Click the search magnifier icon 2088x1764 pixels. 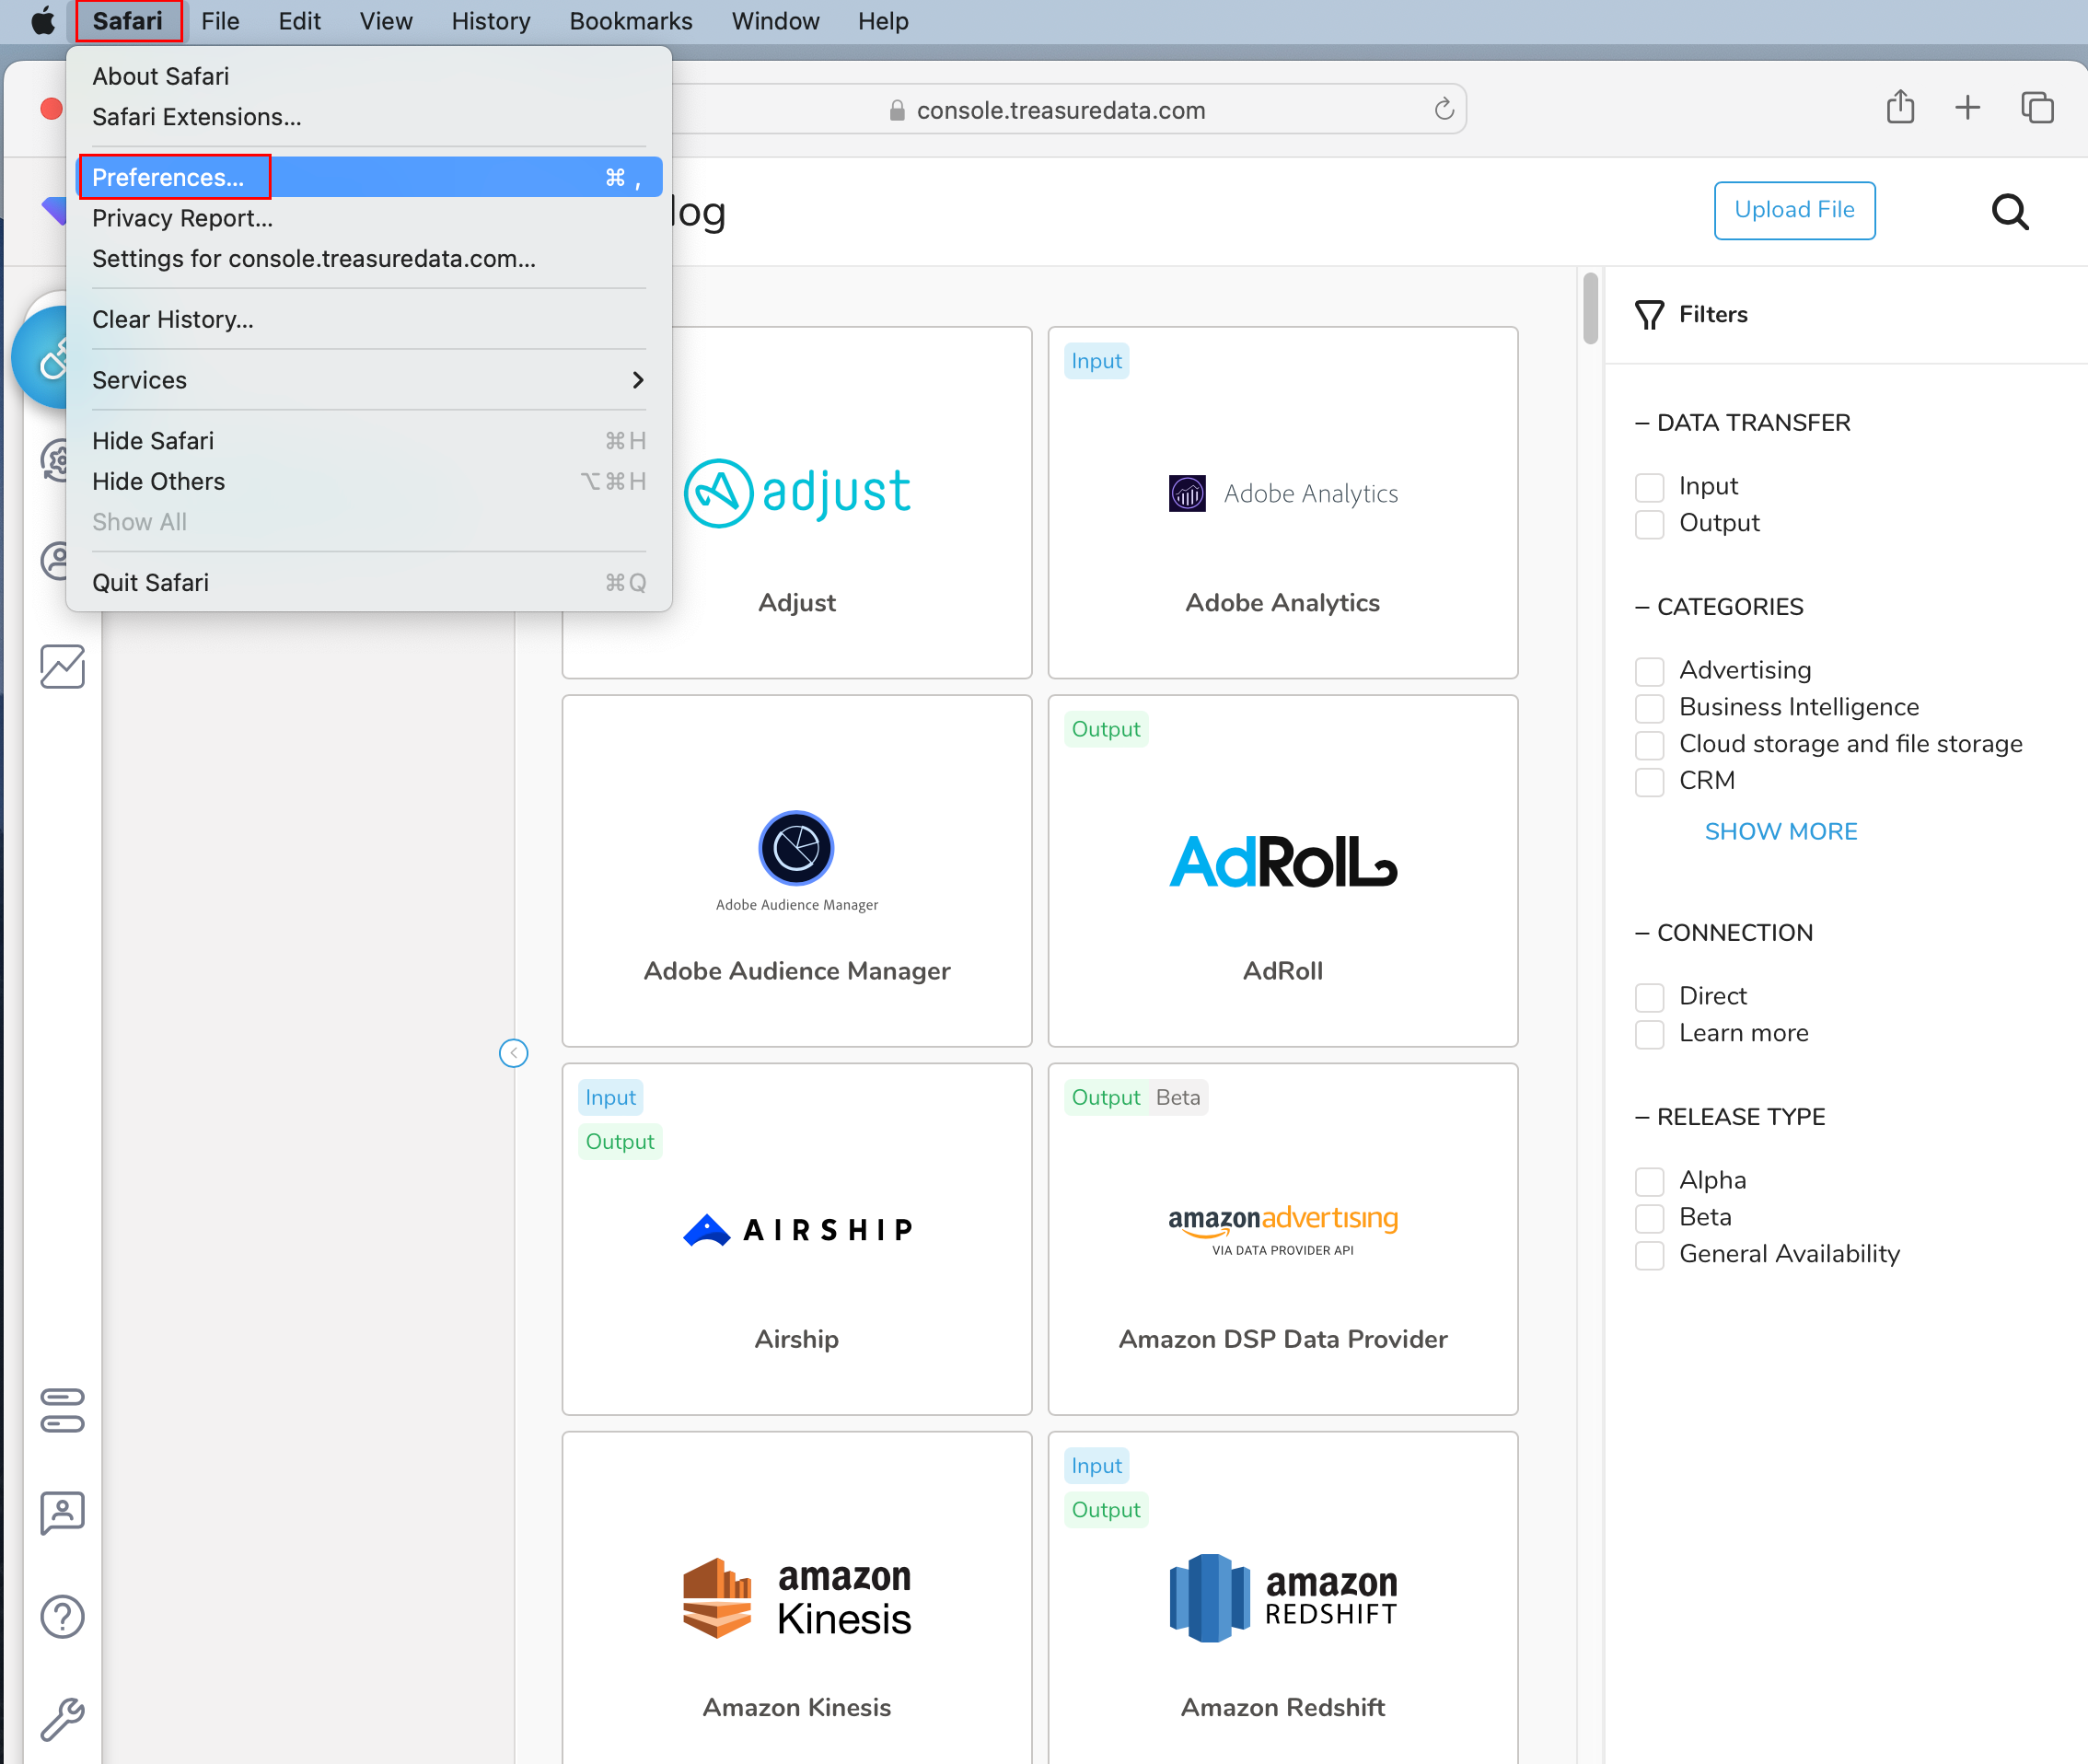point(2009,212)
